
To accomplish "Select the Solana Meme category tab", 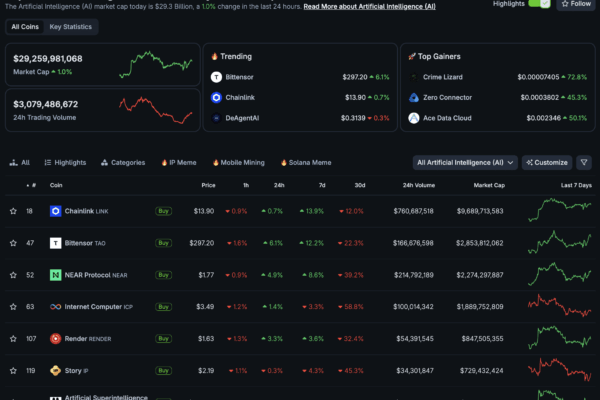I will (x=304, y=162).
